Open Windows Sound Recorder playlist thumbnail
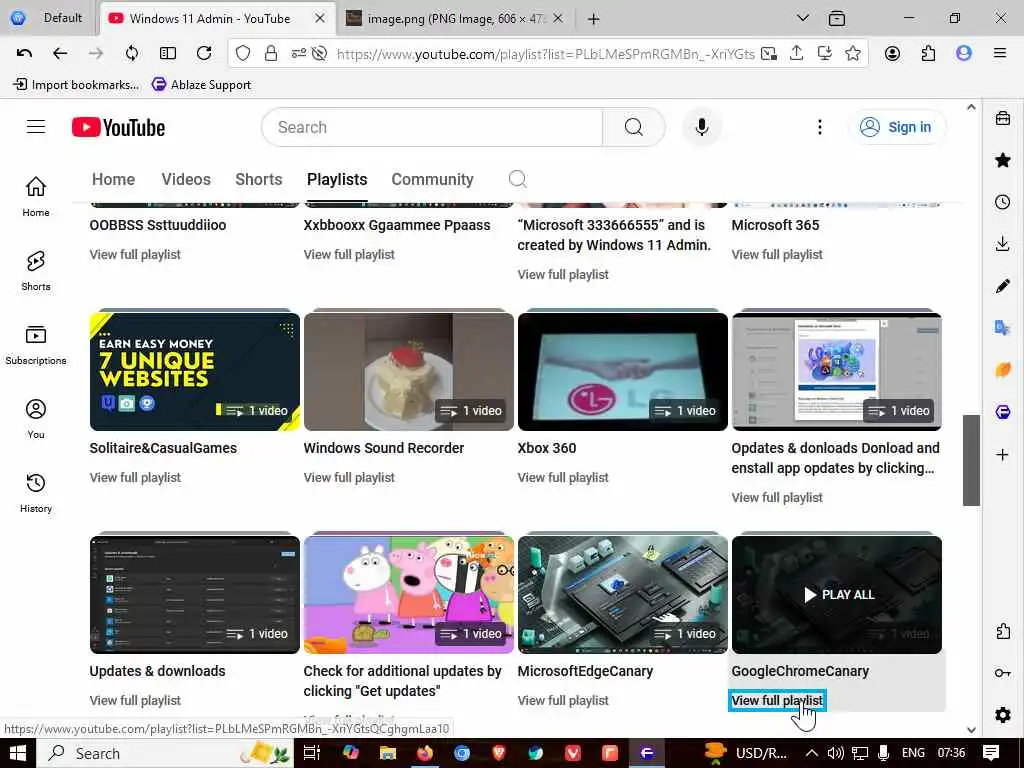 tap(409, 372)
